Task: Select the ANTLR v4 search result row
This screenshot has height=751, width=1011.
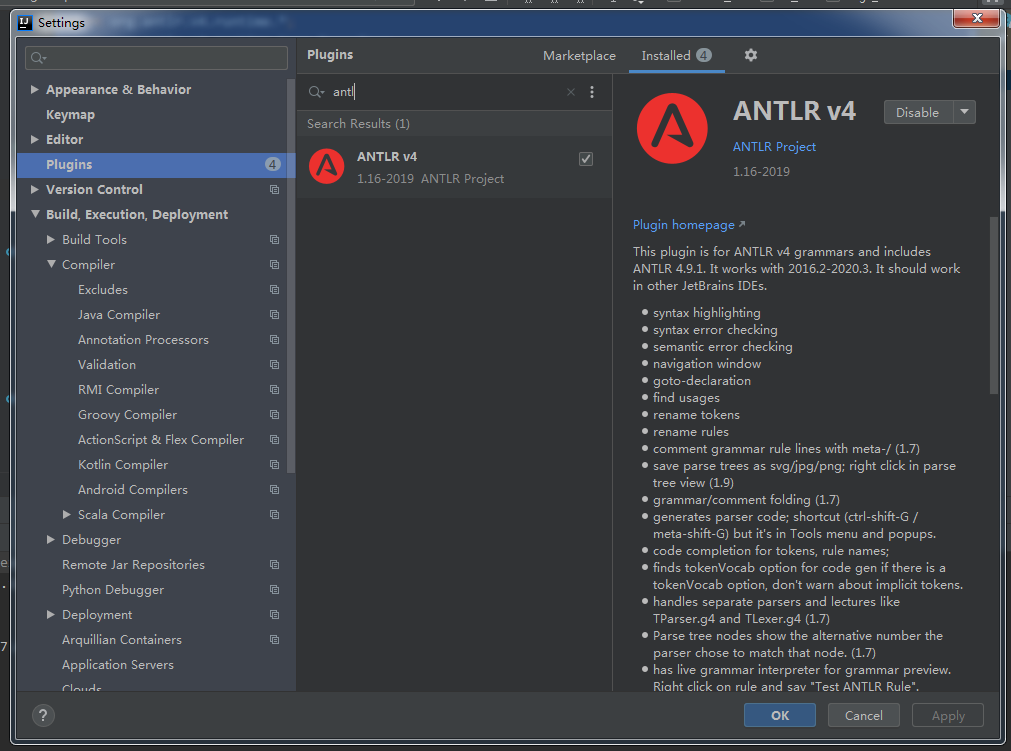Action: [x=454, y=167]
